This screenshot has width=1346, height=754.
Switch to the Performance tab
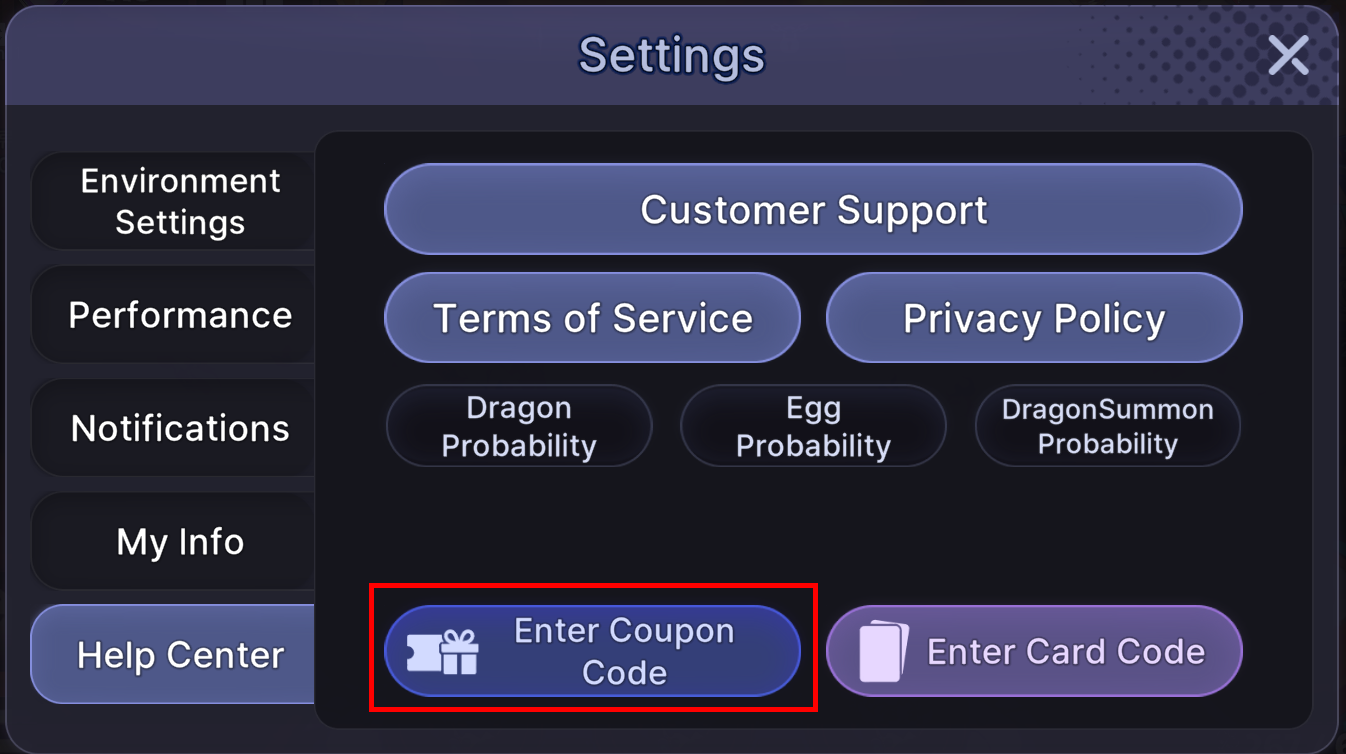coord(179,315)
